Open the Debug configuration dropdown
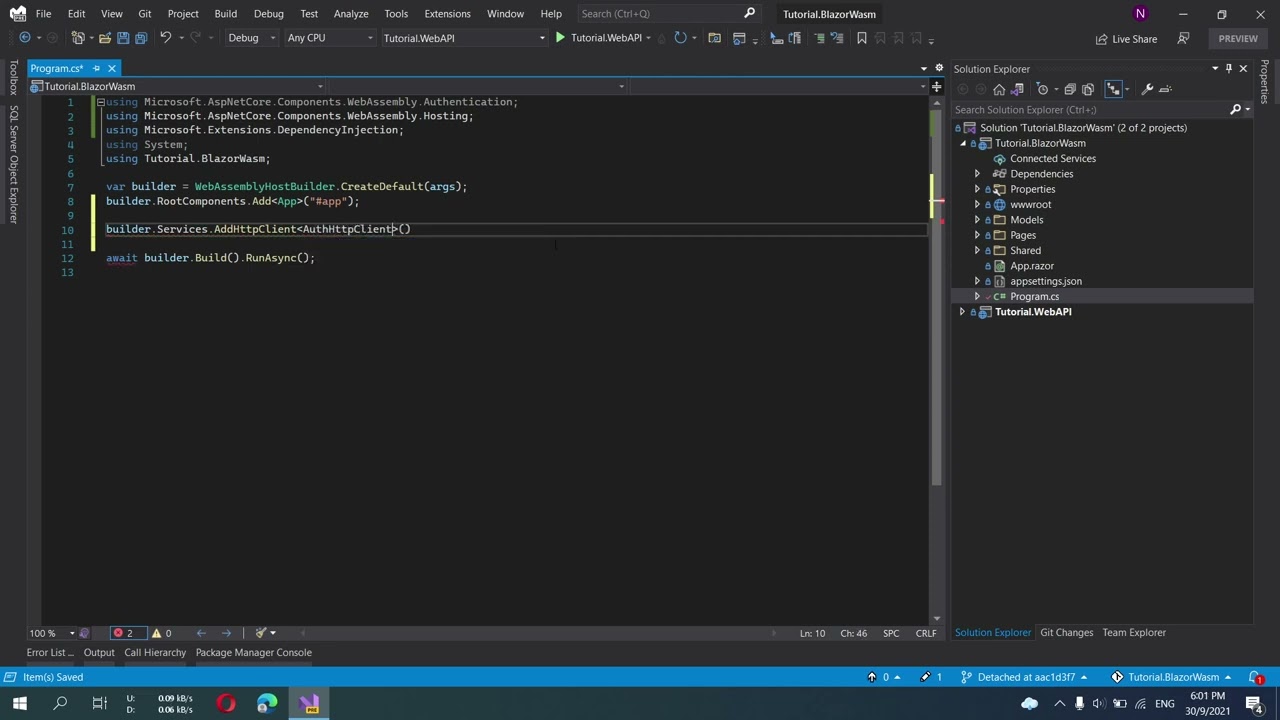Viewport: 1280px width, 720px height. pyautogui.click(x=251, y=38)
